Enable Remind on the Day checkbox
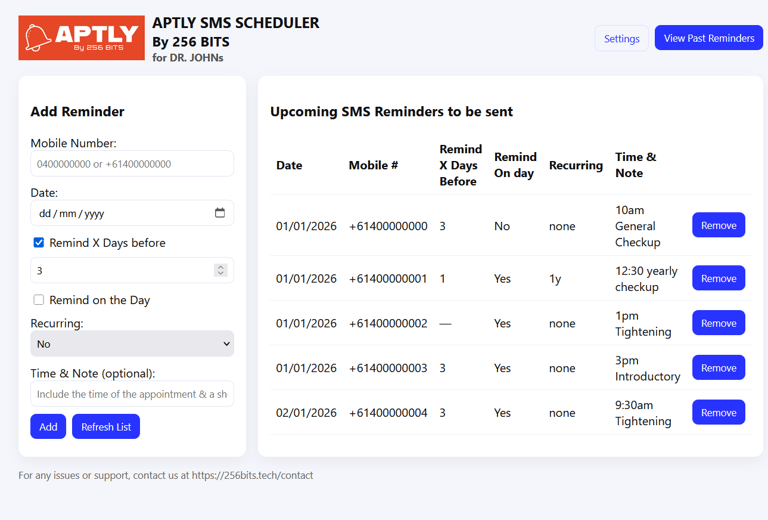Image resolution: width=768 pixels, height=520 pixels. 39,300
